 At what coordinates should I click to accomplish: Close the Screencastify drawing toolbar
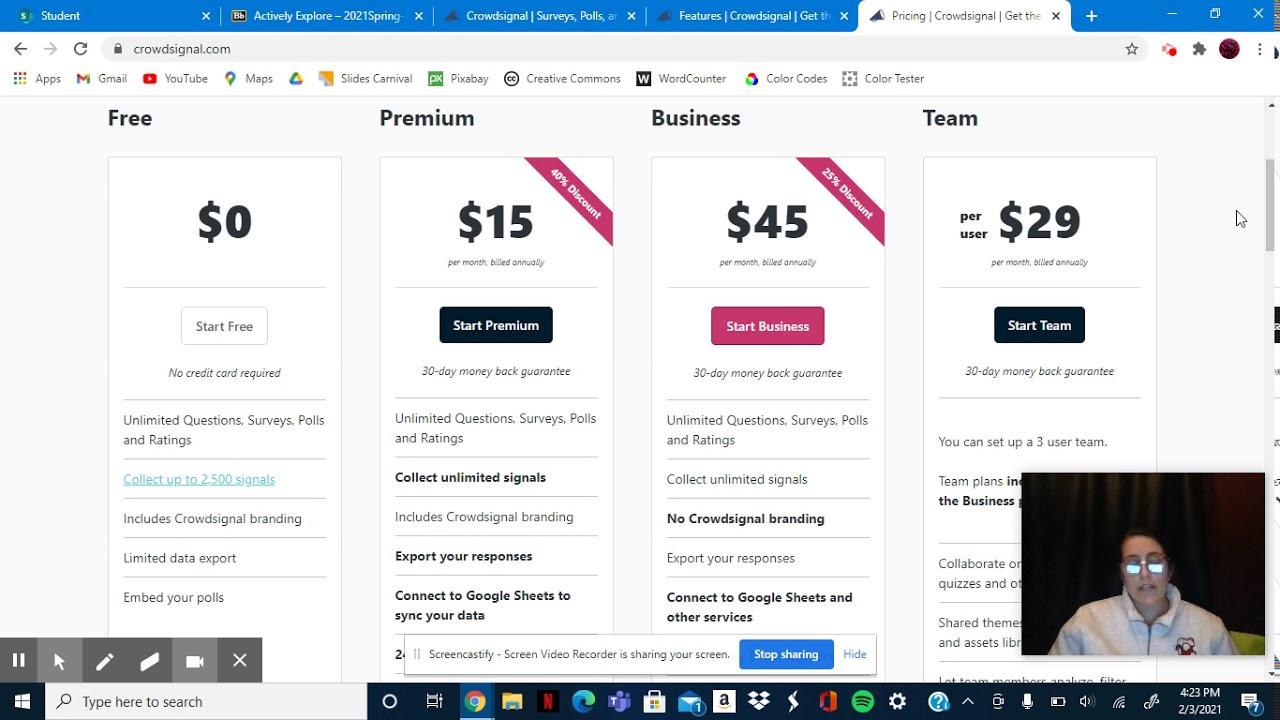(x=240, y=660)
